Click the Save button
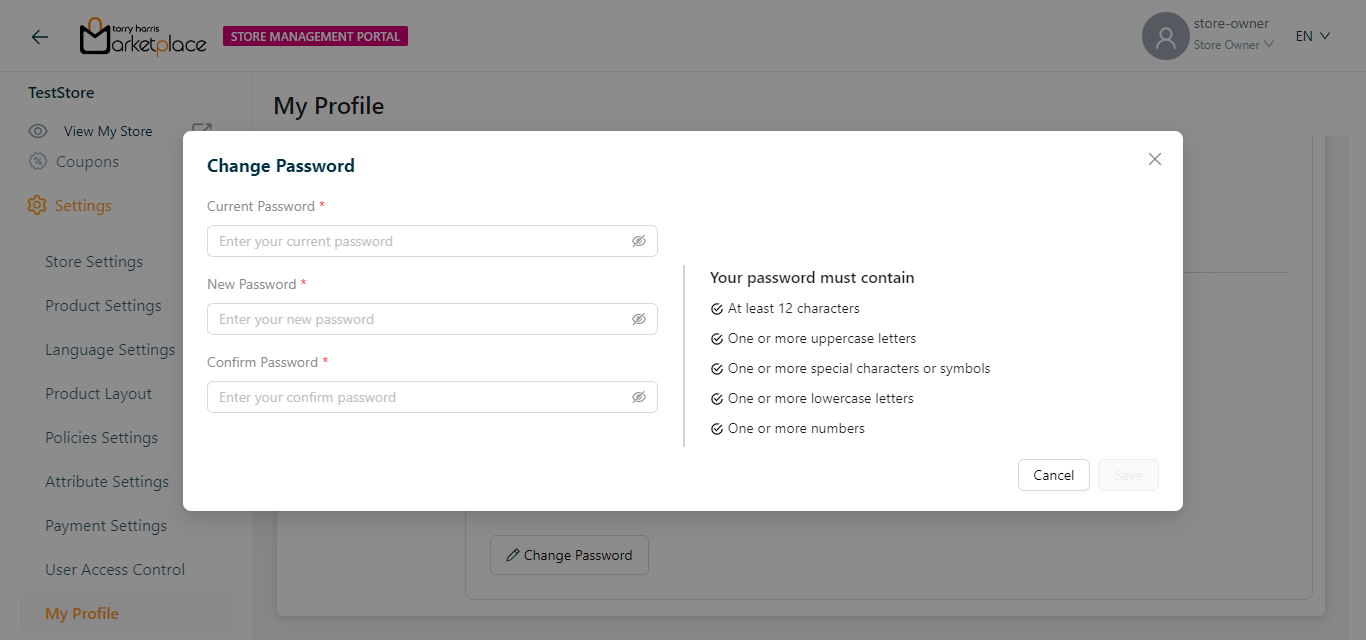The height and width of the screenshot is (640, 1366). (x=1128, y=475)
